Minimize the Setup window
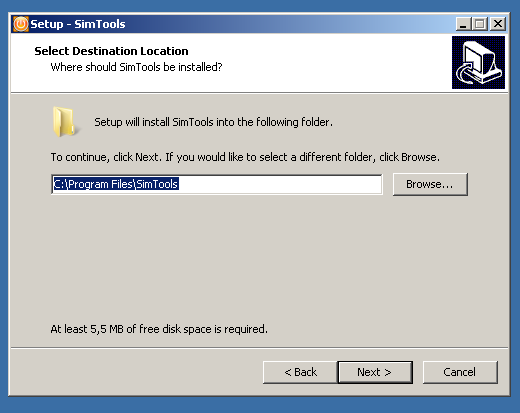Screen dimensions: 520x413 [463, 24]
